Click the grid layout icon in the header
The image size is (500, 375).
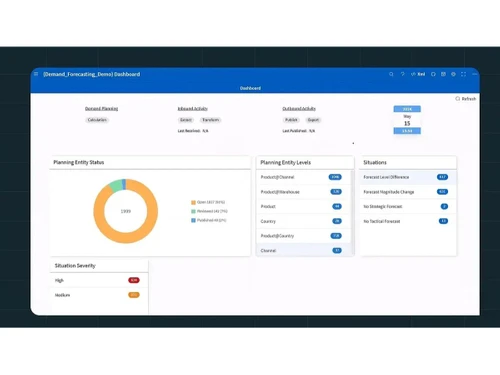(443, 74)
